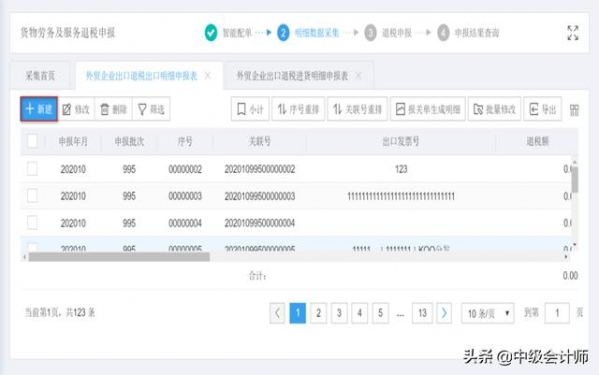Image resolution: width=599 pixels, height=375 pixels.
Task: Go to page 5
Action: 380,313
